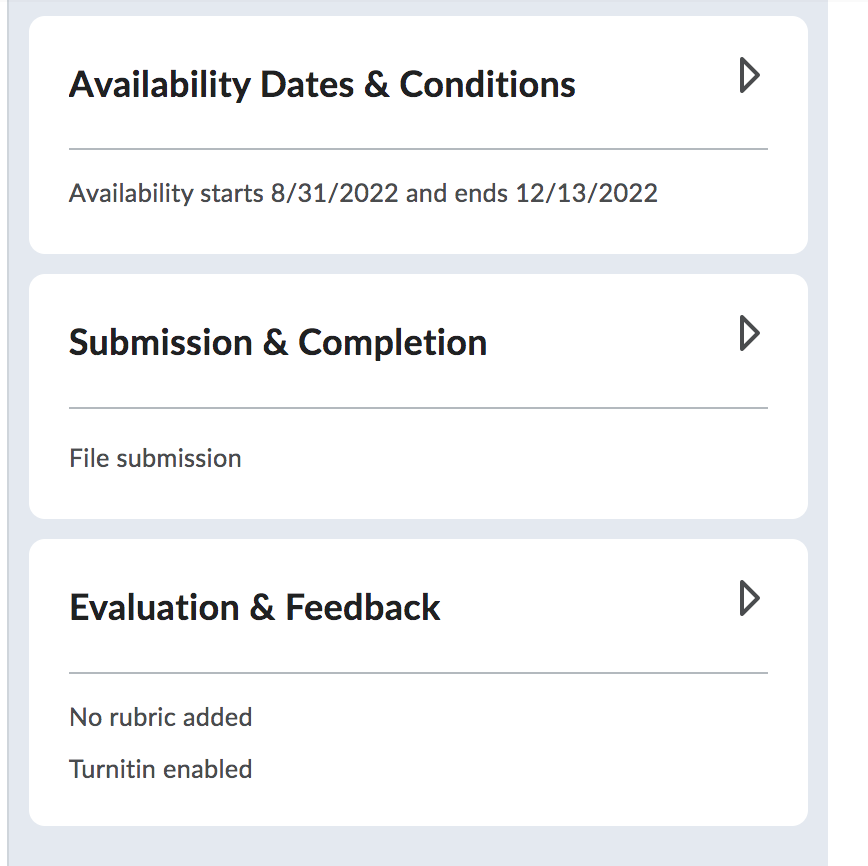The image size is (868, 866).
Task: Click the File submission summary text
Action: coord(155,459)
